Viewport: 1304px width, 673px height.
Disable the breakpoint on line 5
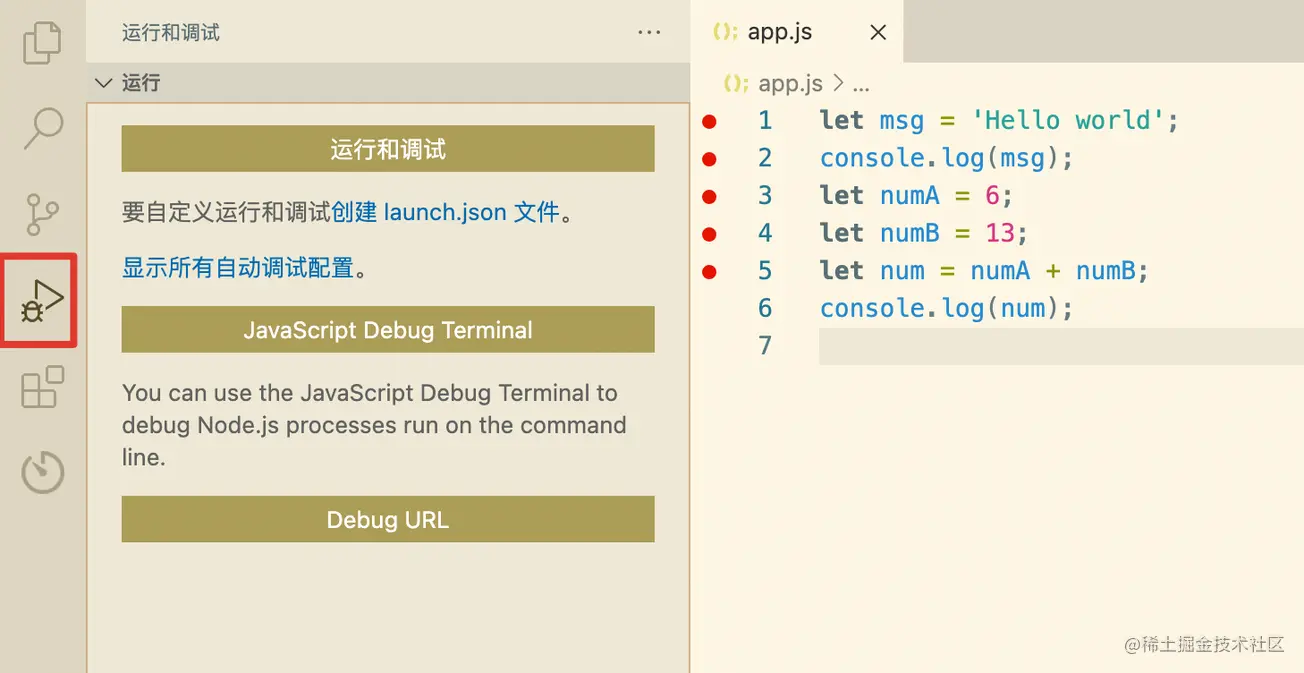coord(709,271)
